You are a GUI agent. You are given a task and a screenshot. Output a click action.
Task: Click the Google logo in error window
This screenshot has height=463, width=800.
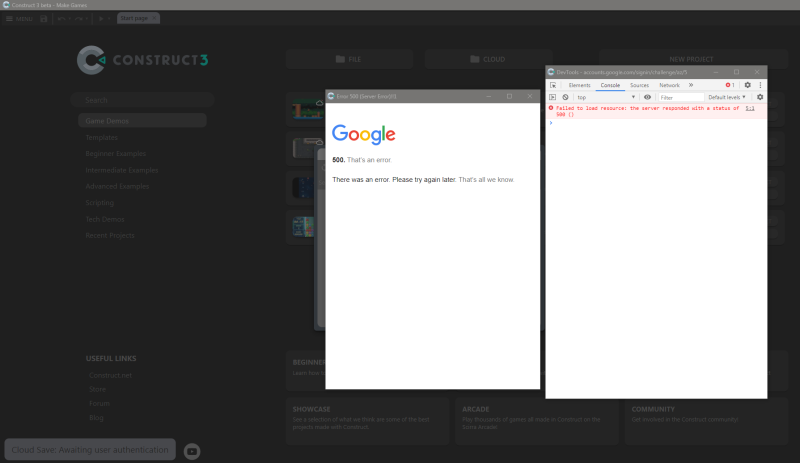click(364, 134)
